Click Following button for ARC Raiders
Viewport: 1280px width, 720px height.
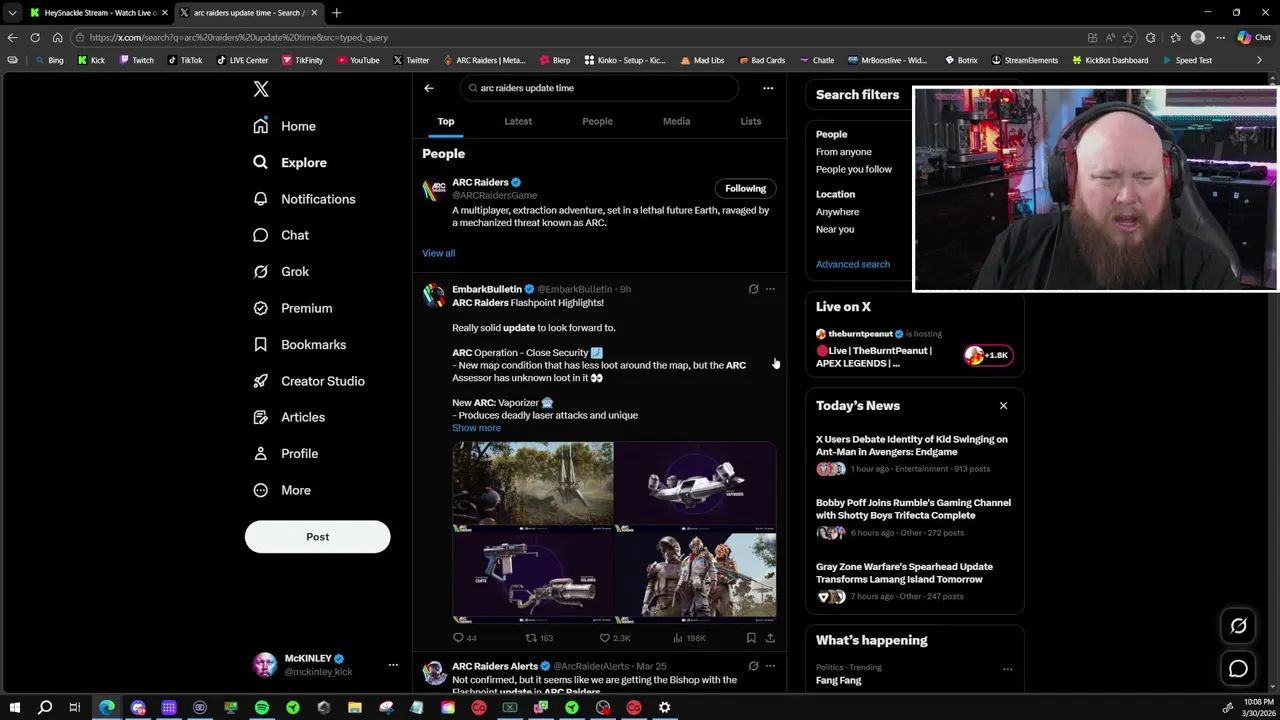tap(745, 188)
